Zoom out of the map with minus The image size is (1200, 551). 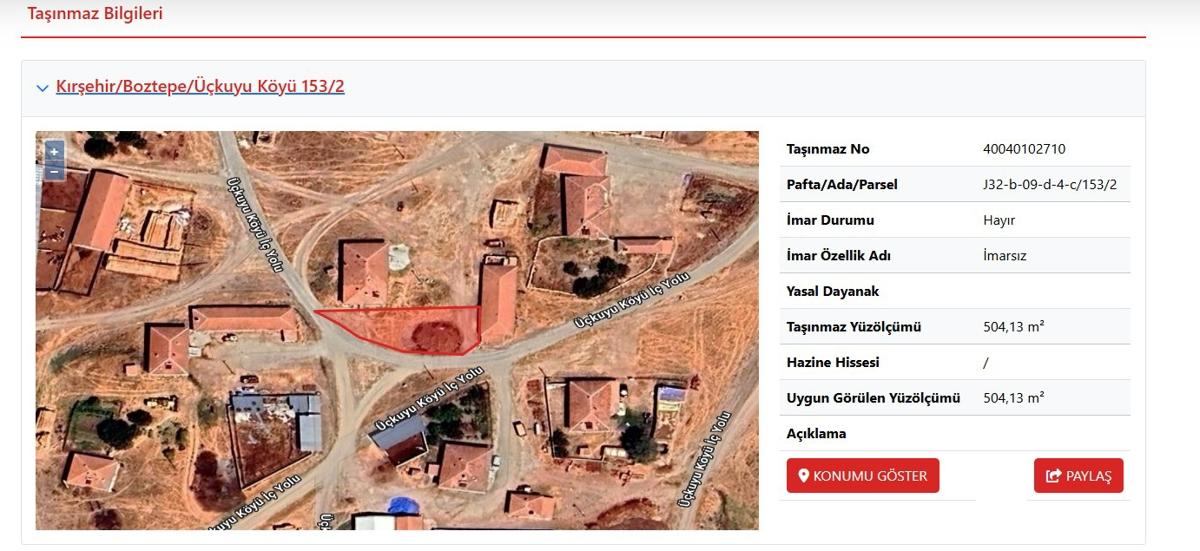(x=54, y=171)
